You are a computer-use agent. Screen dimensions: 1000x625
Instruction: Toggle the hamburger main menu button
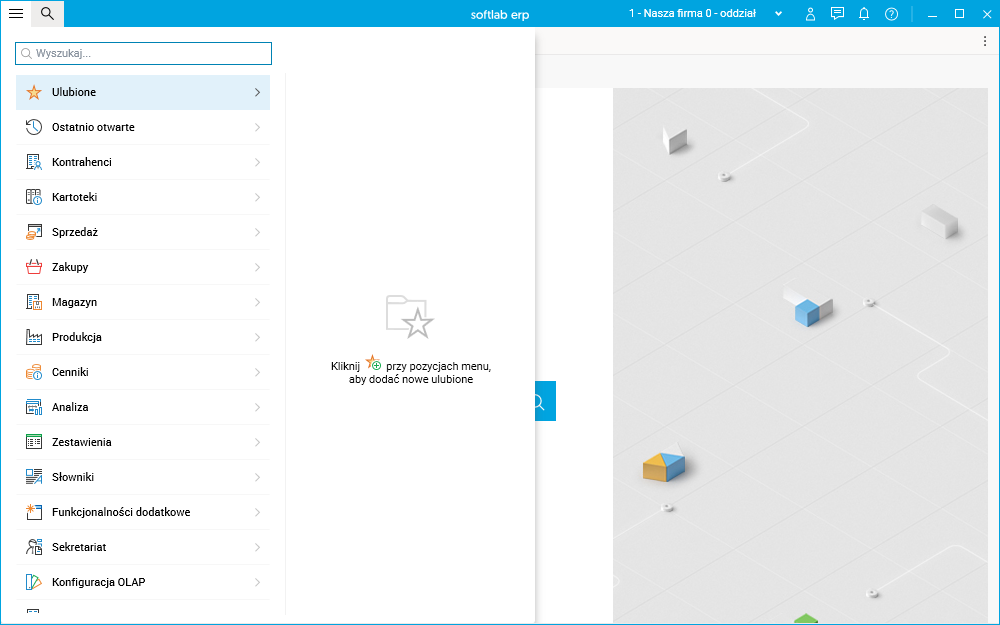(16, 13)
